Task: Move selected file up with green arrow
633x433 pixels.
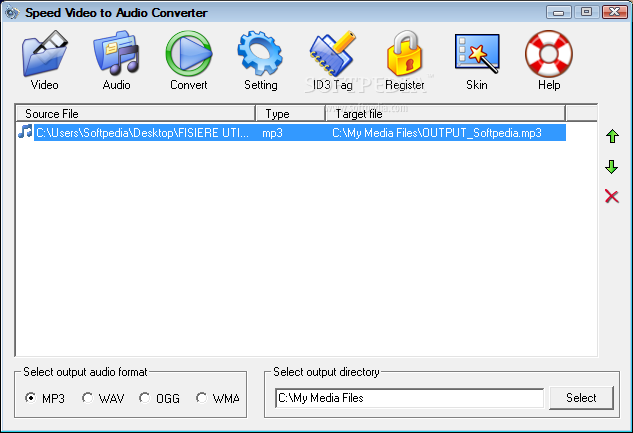Action: click(x=612, y=136)
